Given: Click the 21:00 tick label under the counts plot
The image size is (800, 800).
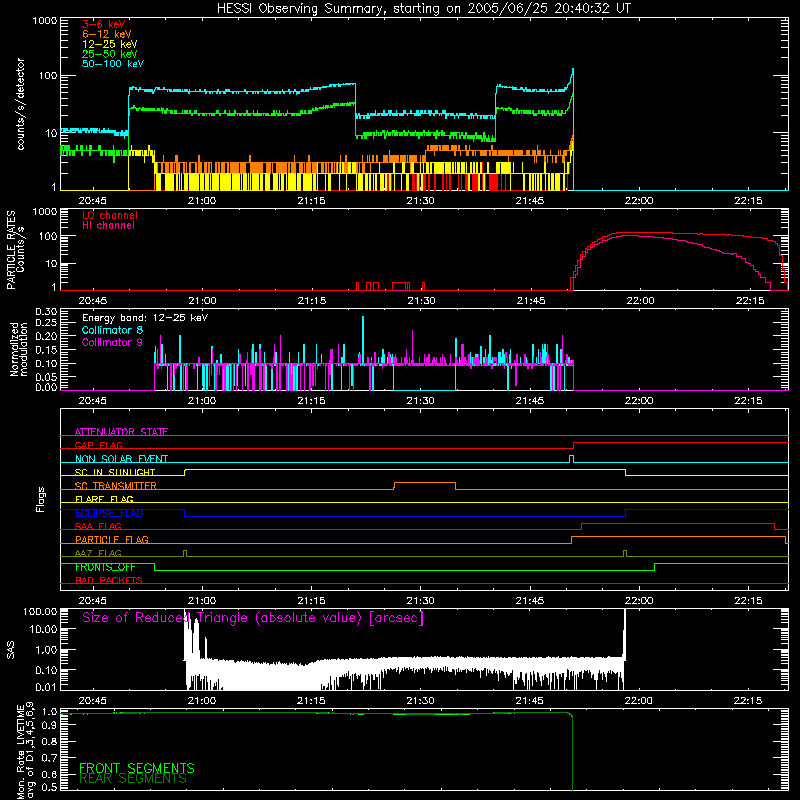Looking at the screenshot, I should (x=202, y=201).
